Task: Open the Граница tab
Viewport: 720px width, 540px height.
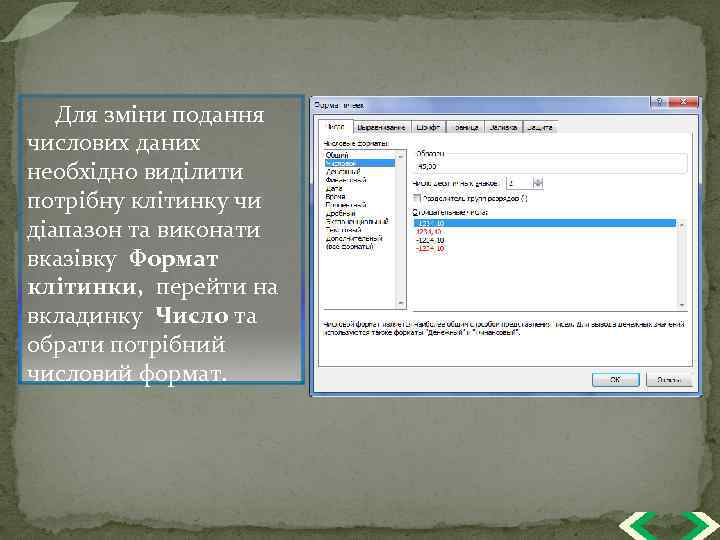Action: (466, 128)
